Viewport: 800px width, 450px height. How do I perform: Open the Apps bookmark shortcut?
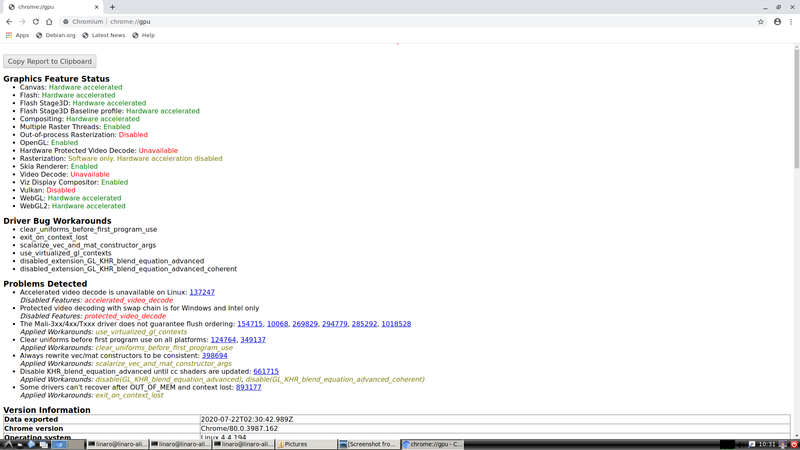click(x=17, y=35)
